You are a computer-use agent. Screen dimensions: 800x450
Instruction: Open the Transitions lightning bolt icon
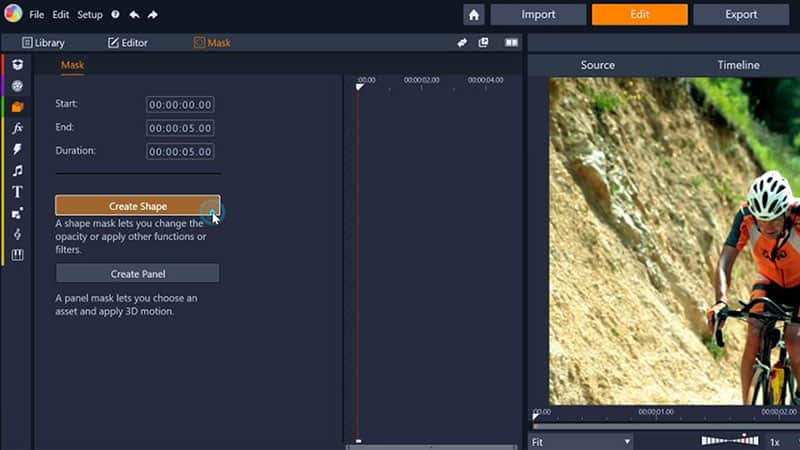(x=18, y=149)
